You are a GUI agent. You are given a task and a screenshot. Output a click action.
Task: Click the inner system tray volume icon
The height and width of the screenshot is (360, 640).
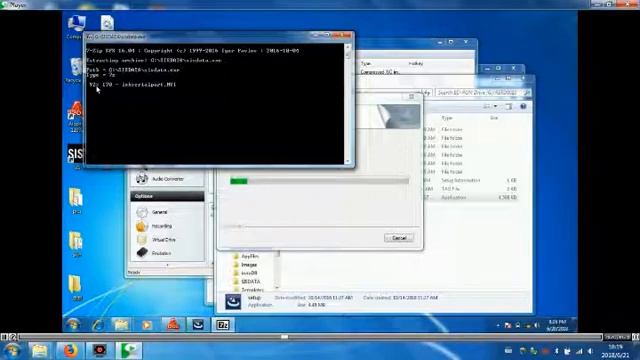coord(537,325)
